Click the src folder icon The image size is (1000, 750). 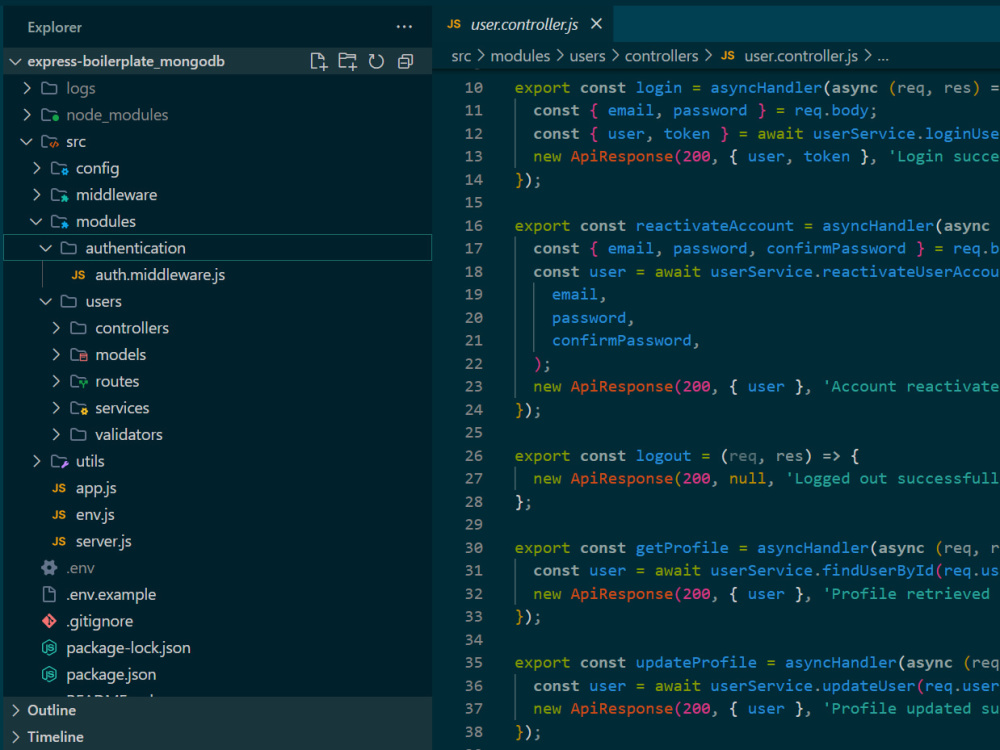pyautogui.click(x=50, y=142)
